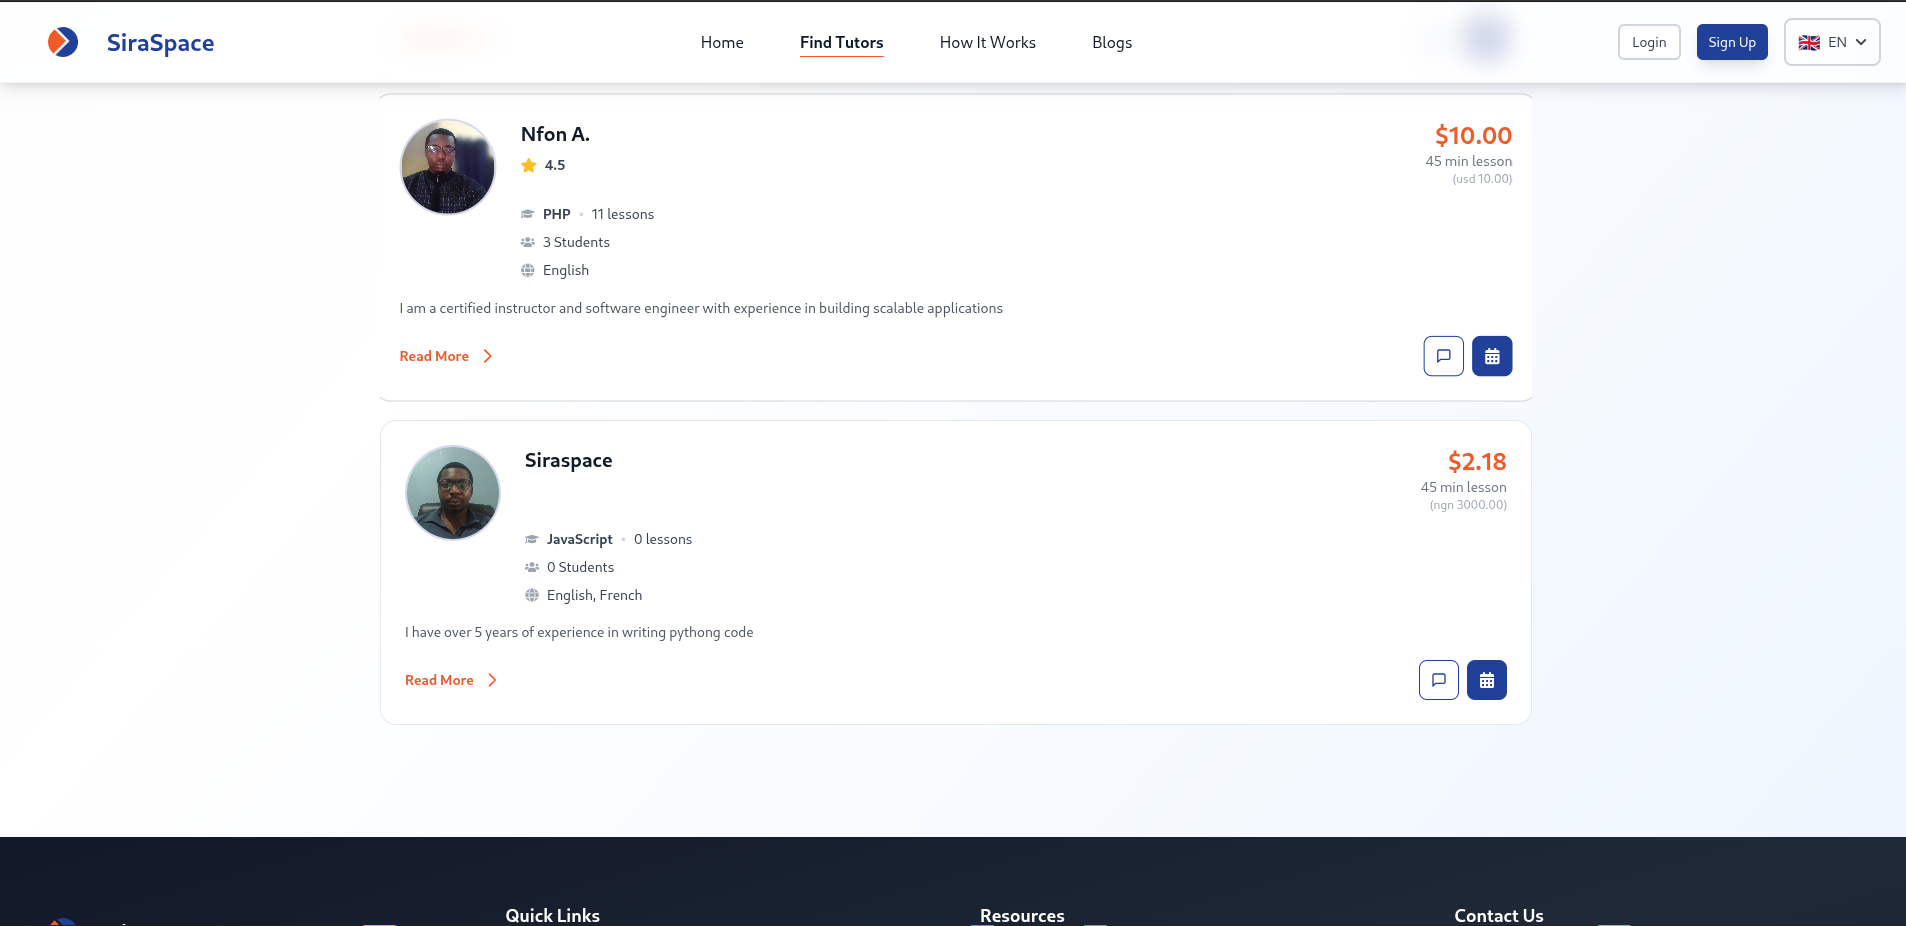Viewport: 1906px width, 926px height.
Task: Click the Resources footer heading
Action: click(x=1022, y=915)
